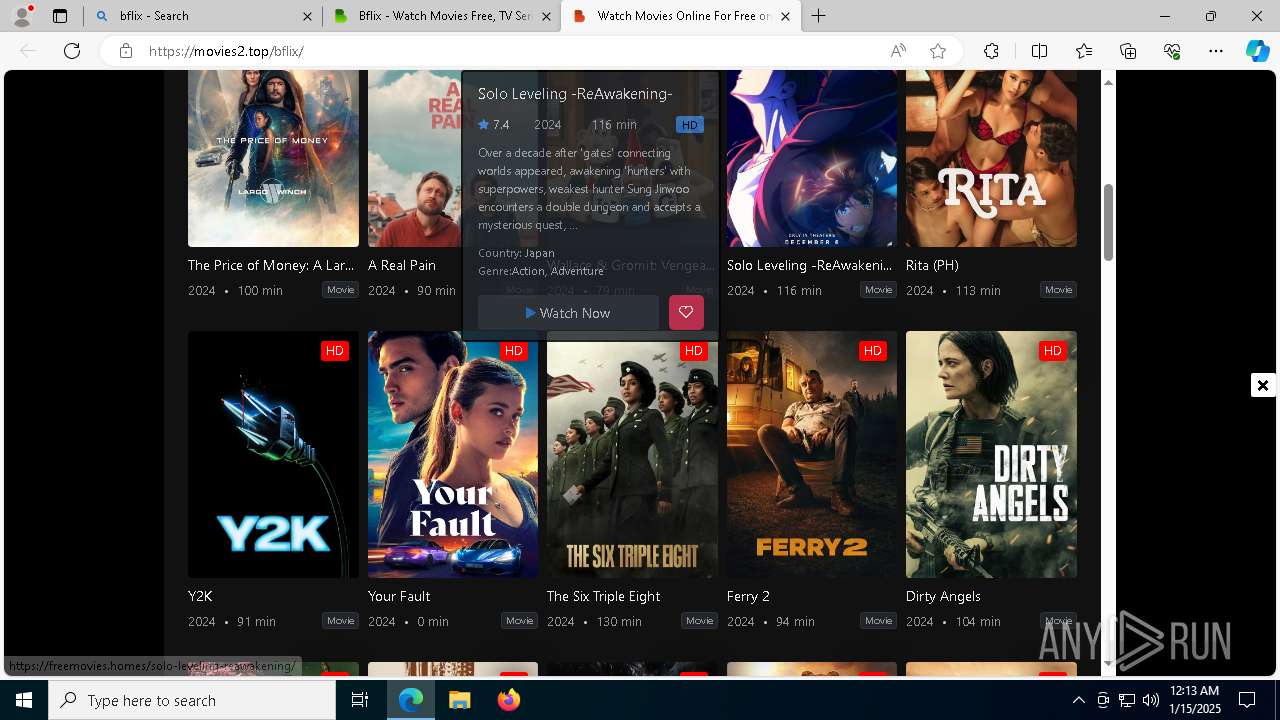
Task: Open Browser essentials heart icon
Action: coord(1172,51)
